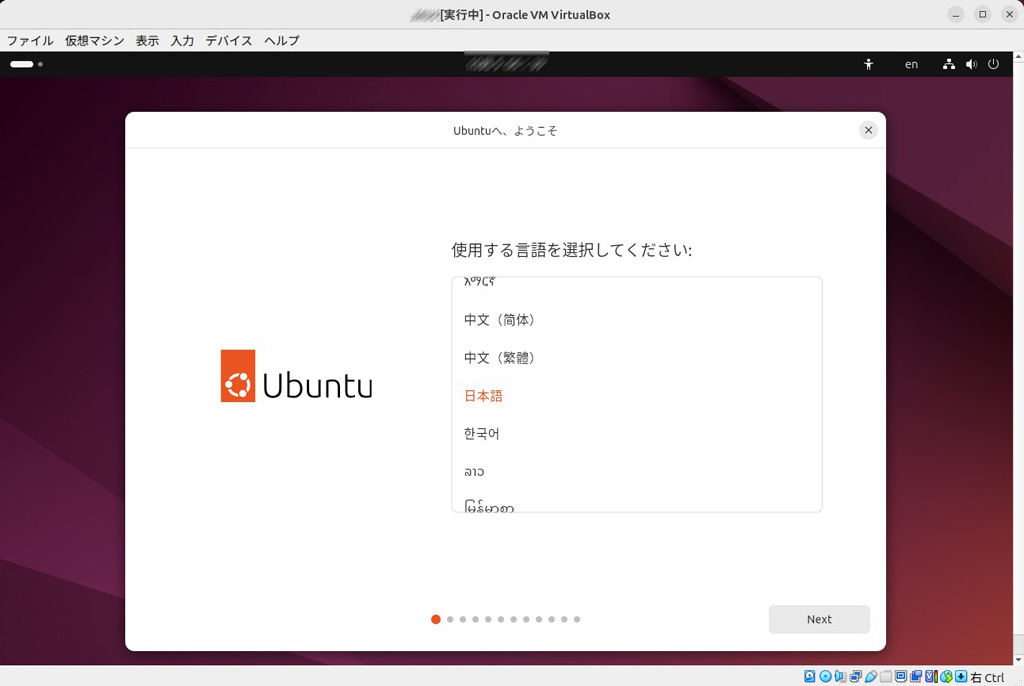Screen dimensions: 1024x686
Task: Click the display status icon
Action: [901, 676]
